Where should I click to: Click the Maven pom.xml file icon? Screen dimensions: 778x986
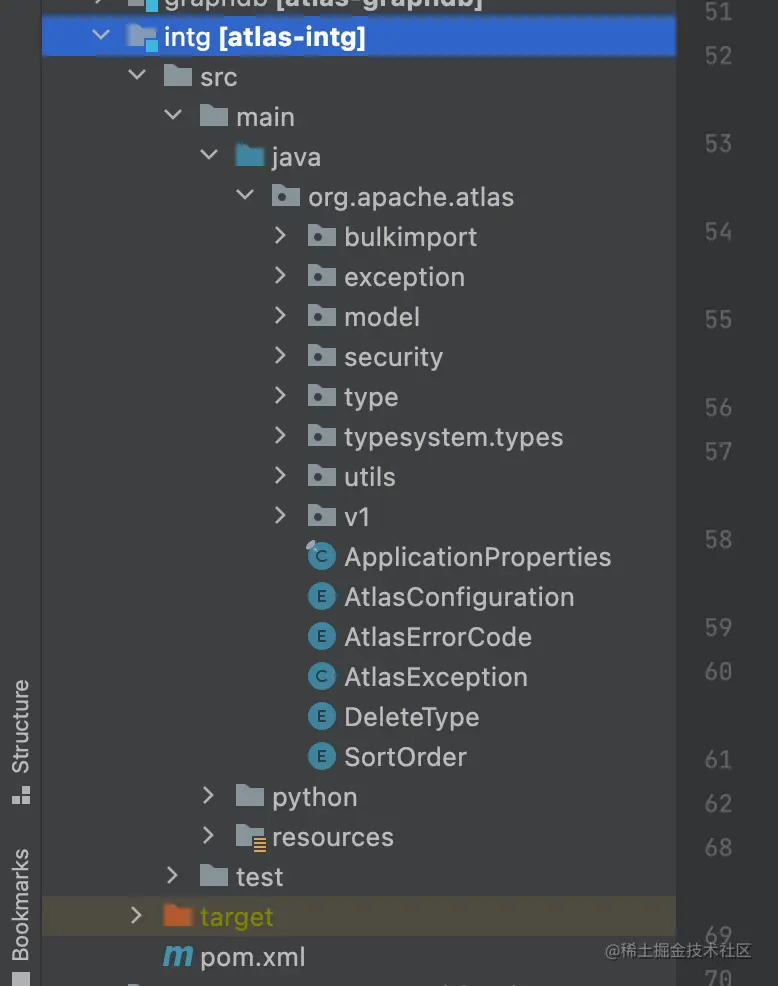tap(177, 956)
